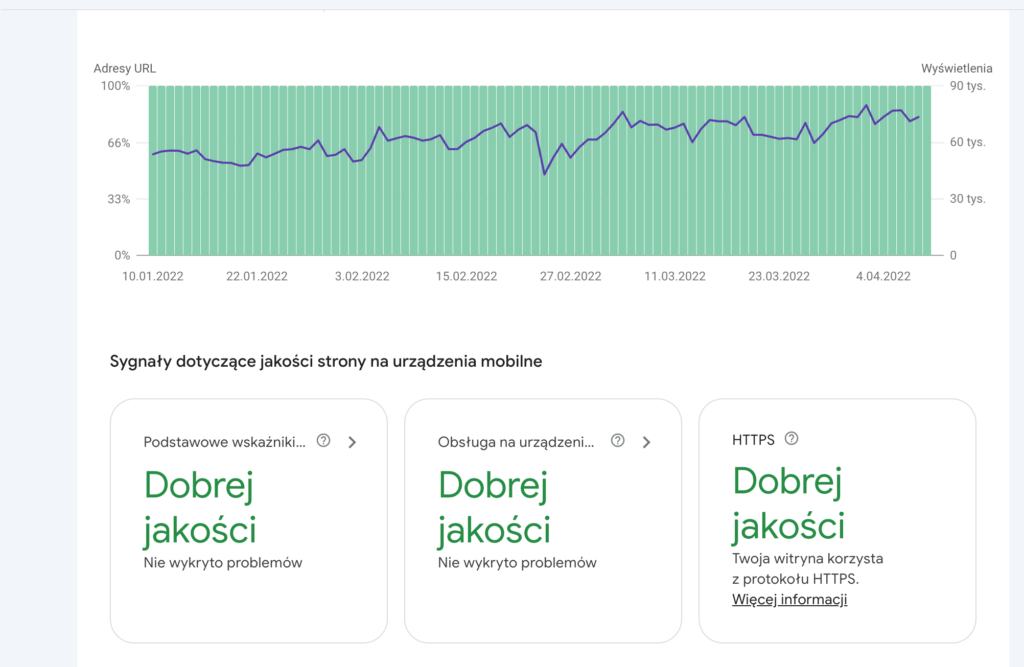This screenshot has width=1024, height=667.
Task: Click the 27.02.2022 date label
Action: click(x=568, y=277)
